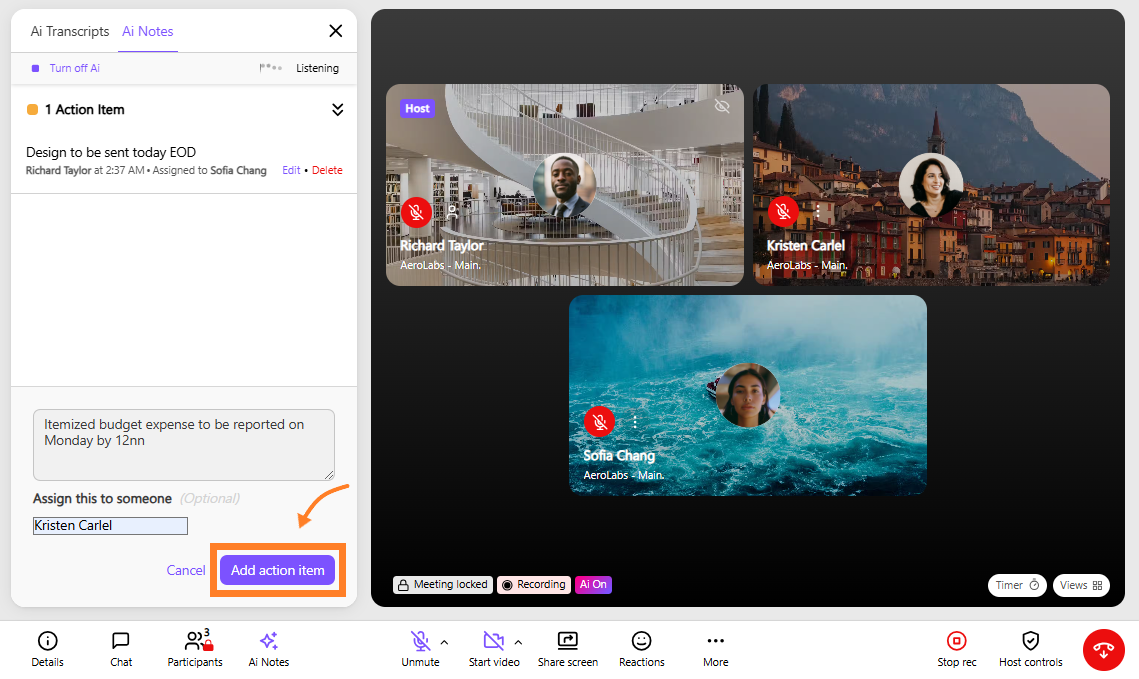Click the Ai On badge
This screenshot has height=679, width=1139.
pyautogui.click(x=593, y=585)
